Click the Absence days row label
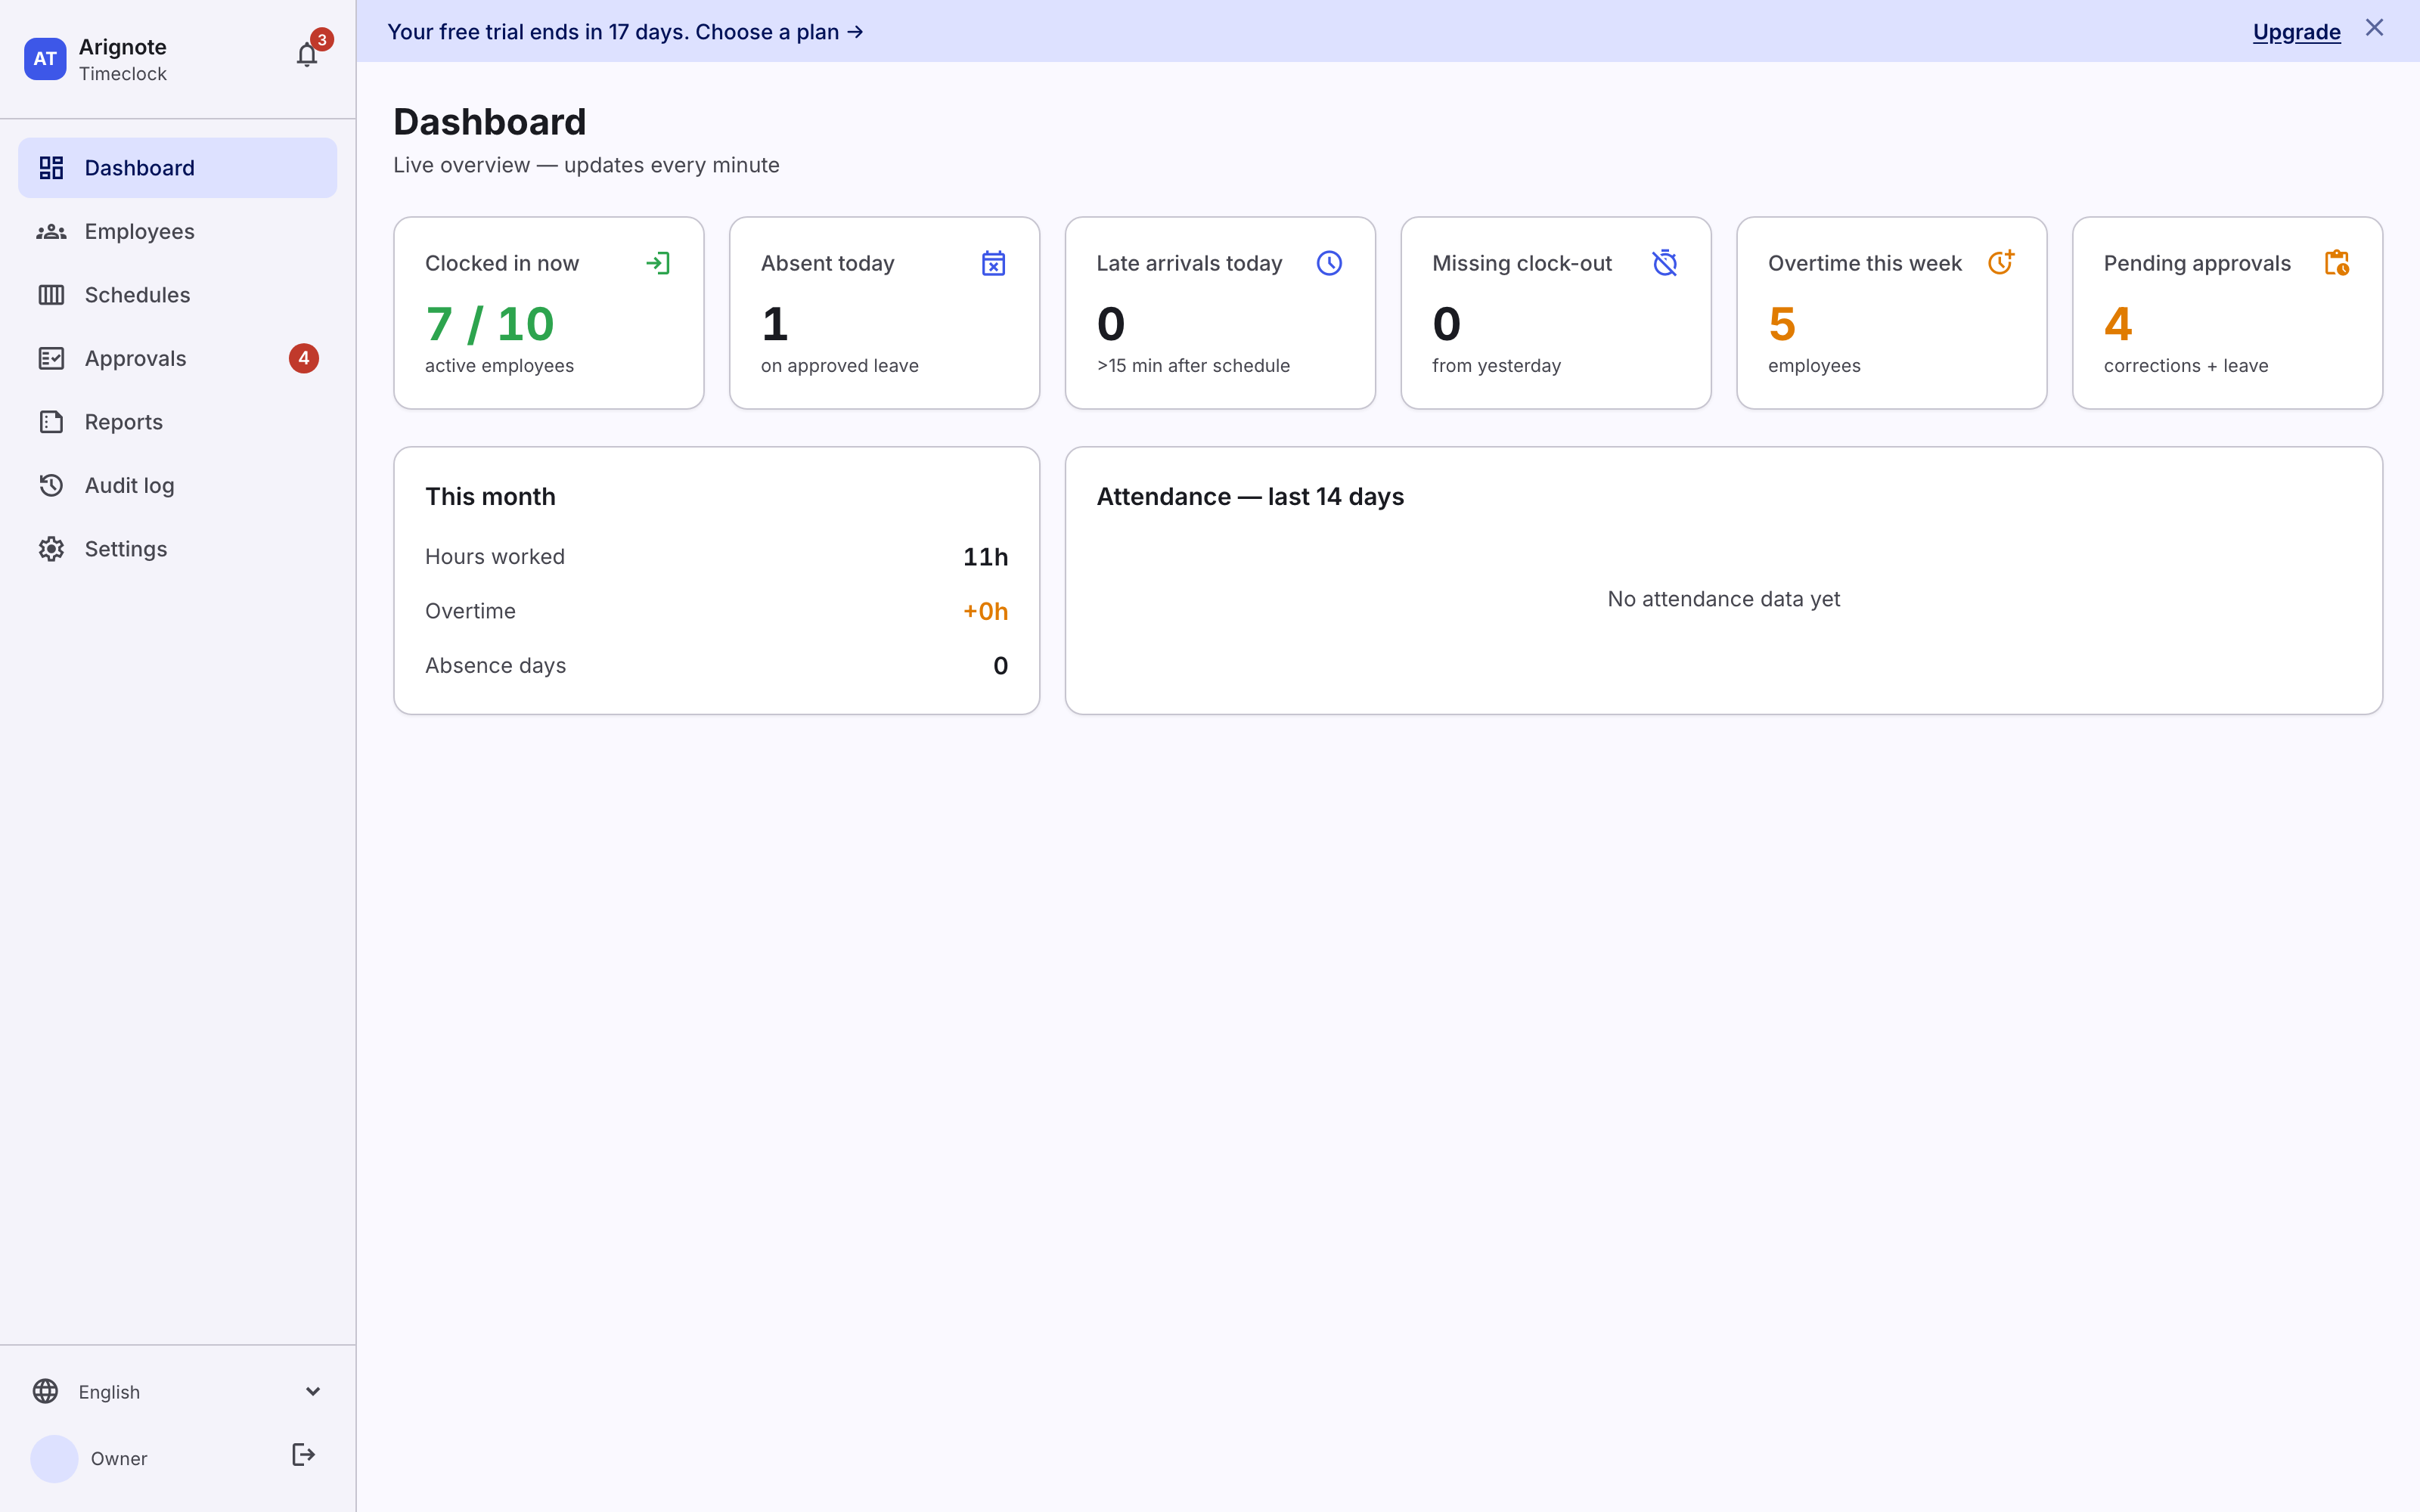Image resolution: width=2420 pixels, height=1512 pixels. [495, 666]
